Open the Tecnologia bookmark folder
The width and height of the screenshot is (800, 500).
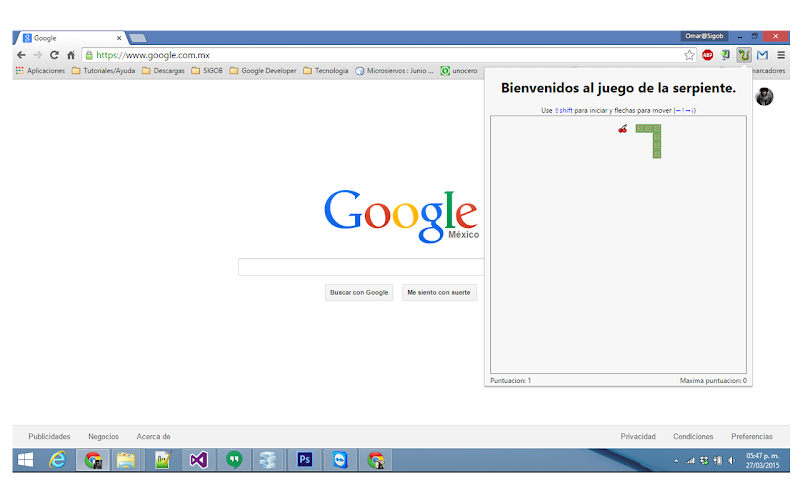(326, 71)
